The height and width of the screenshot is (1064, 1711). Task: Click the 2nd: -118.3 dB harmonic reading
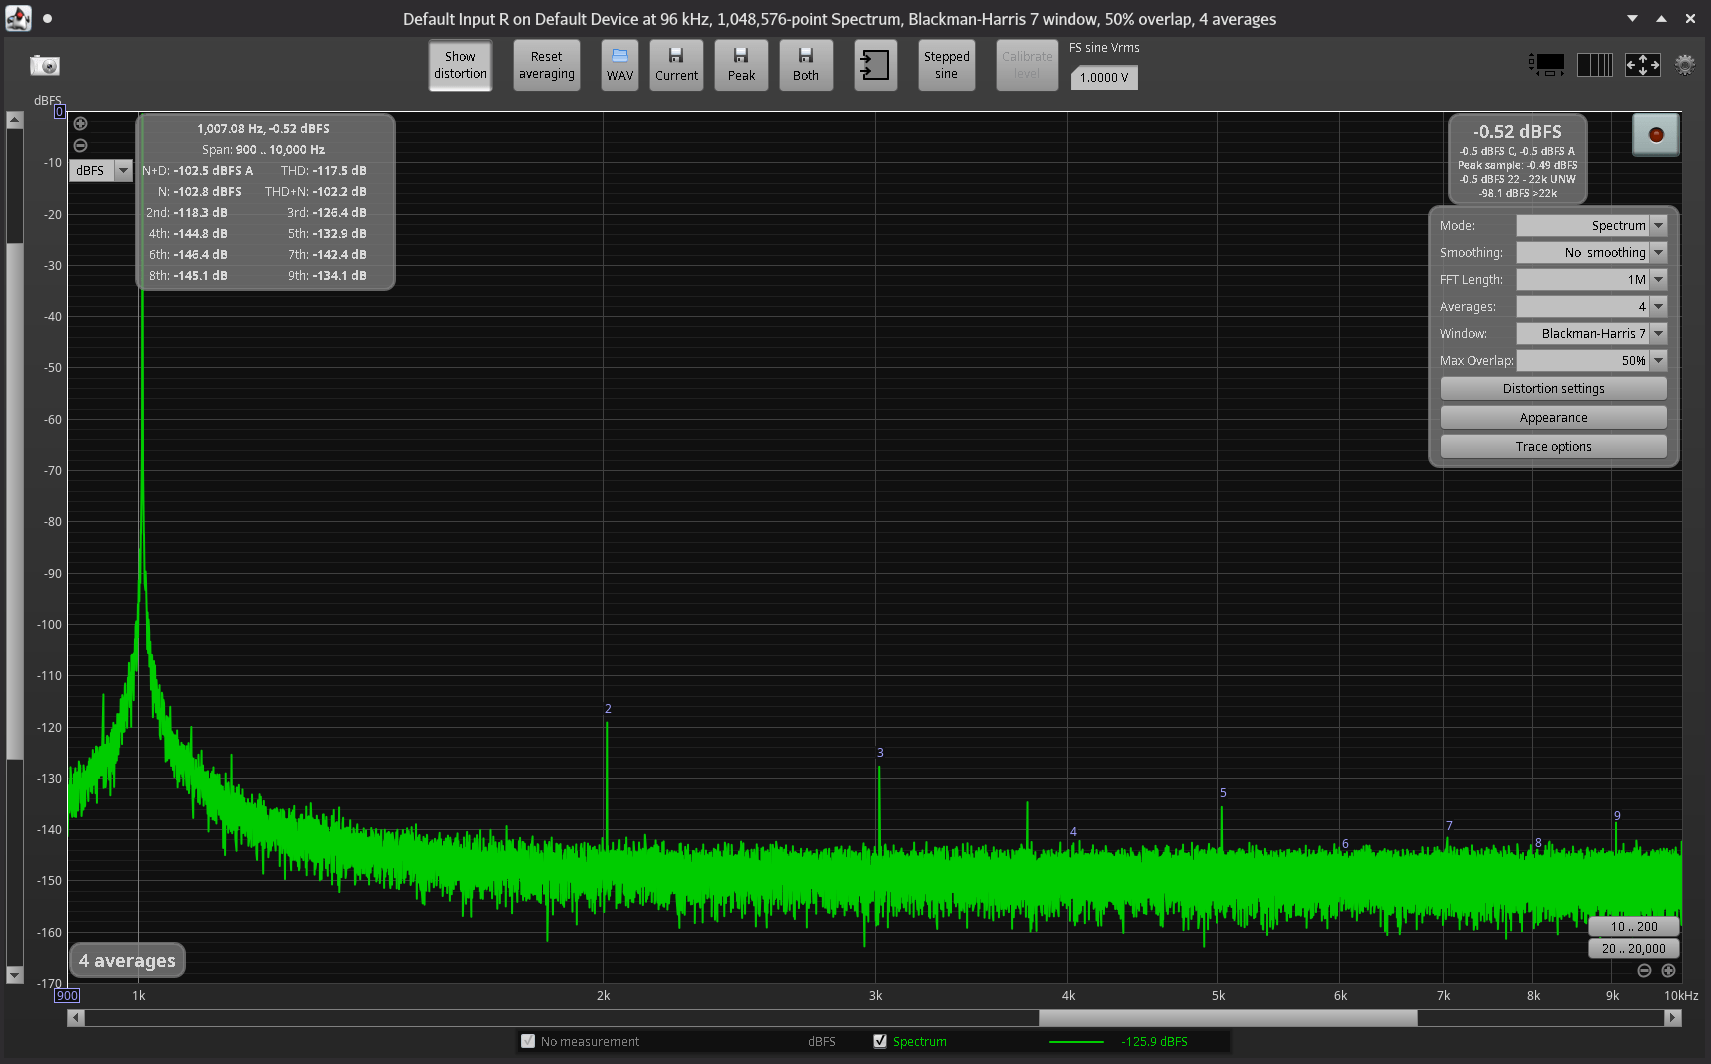tap(186, 212)
